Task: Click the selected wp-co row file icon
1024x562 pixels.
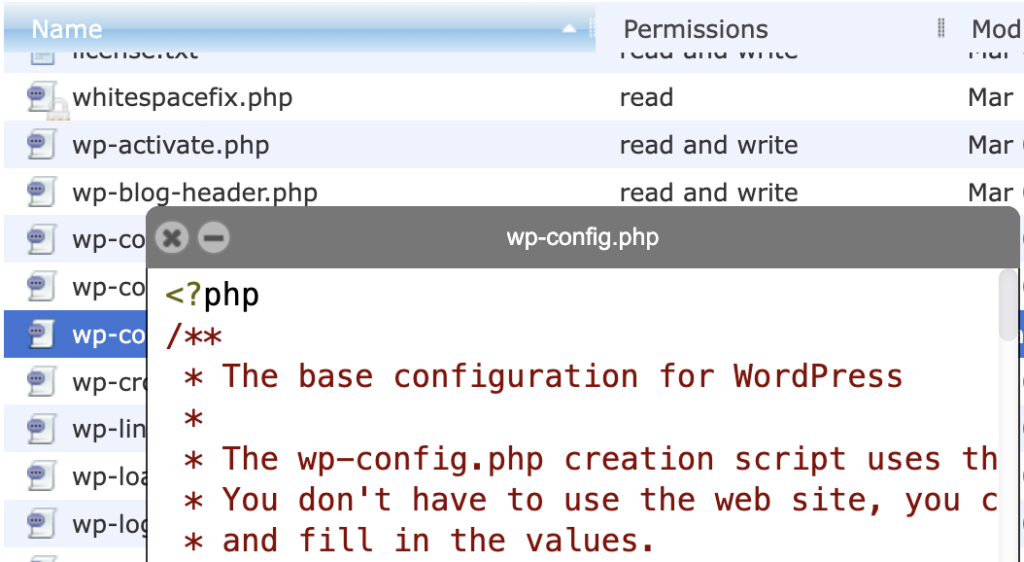Action: coord(42,334)
